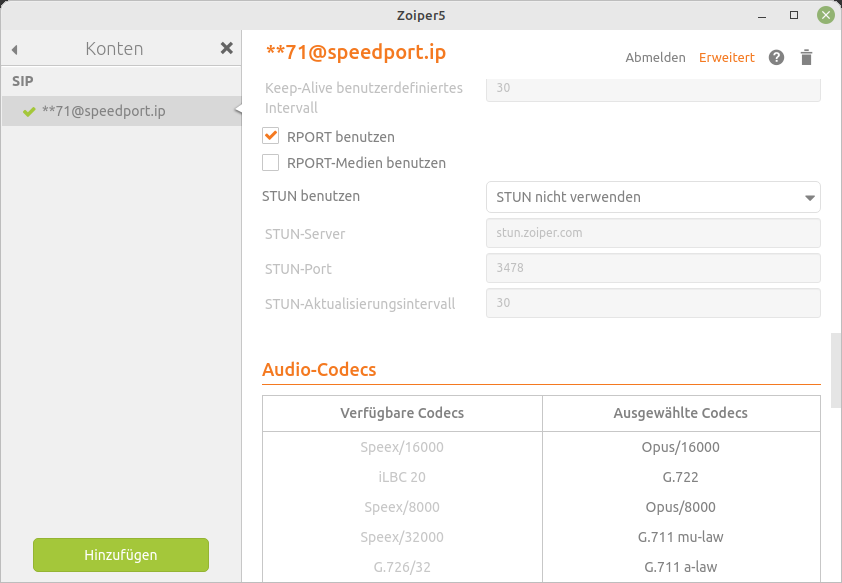The width and height of the screenshot is (842, 583).
Task: Maximize the Zoiper5 window
Action: point(794,15)
